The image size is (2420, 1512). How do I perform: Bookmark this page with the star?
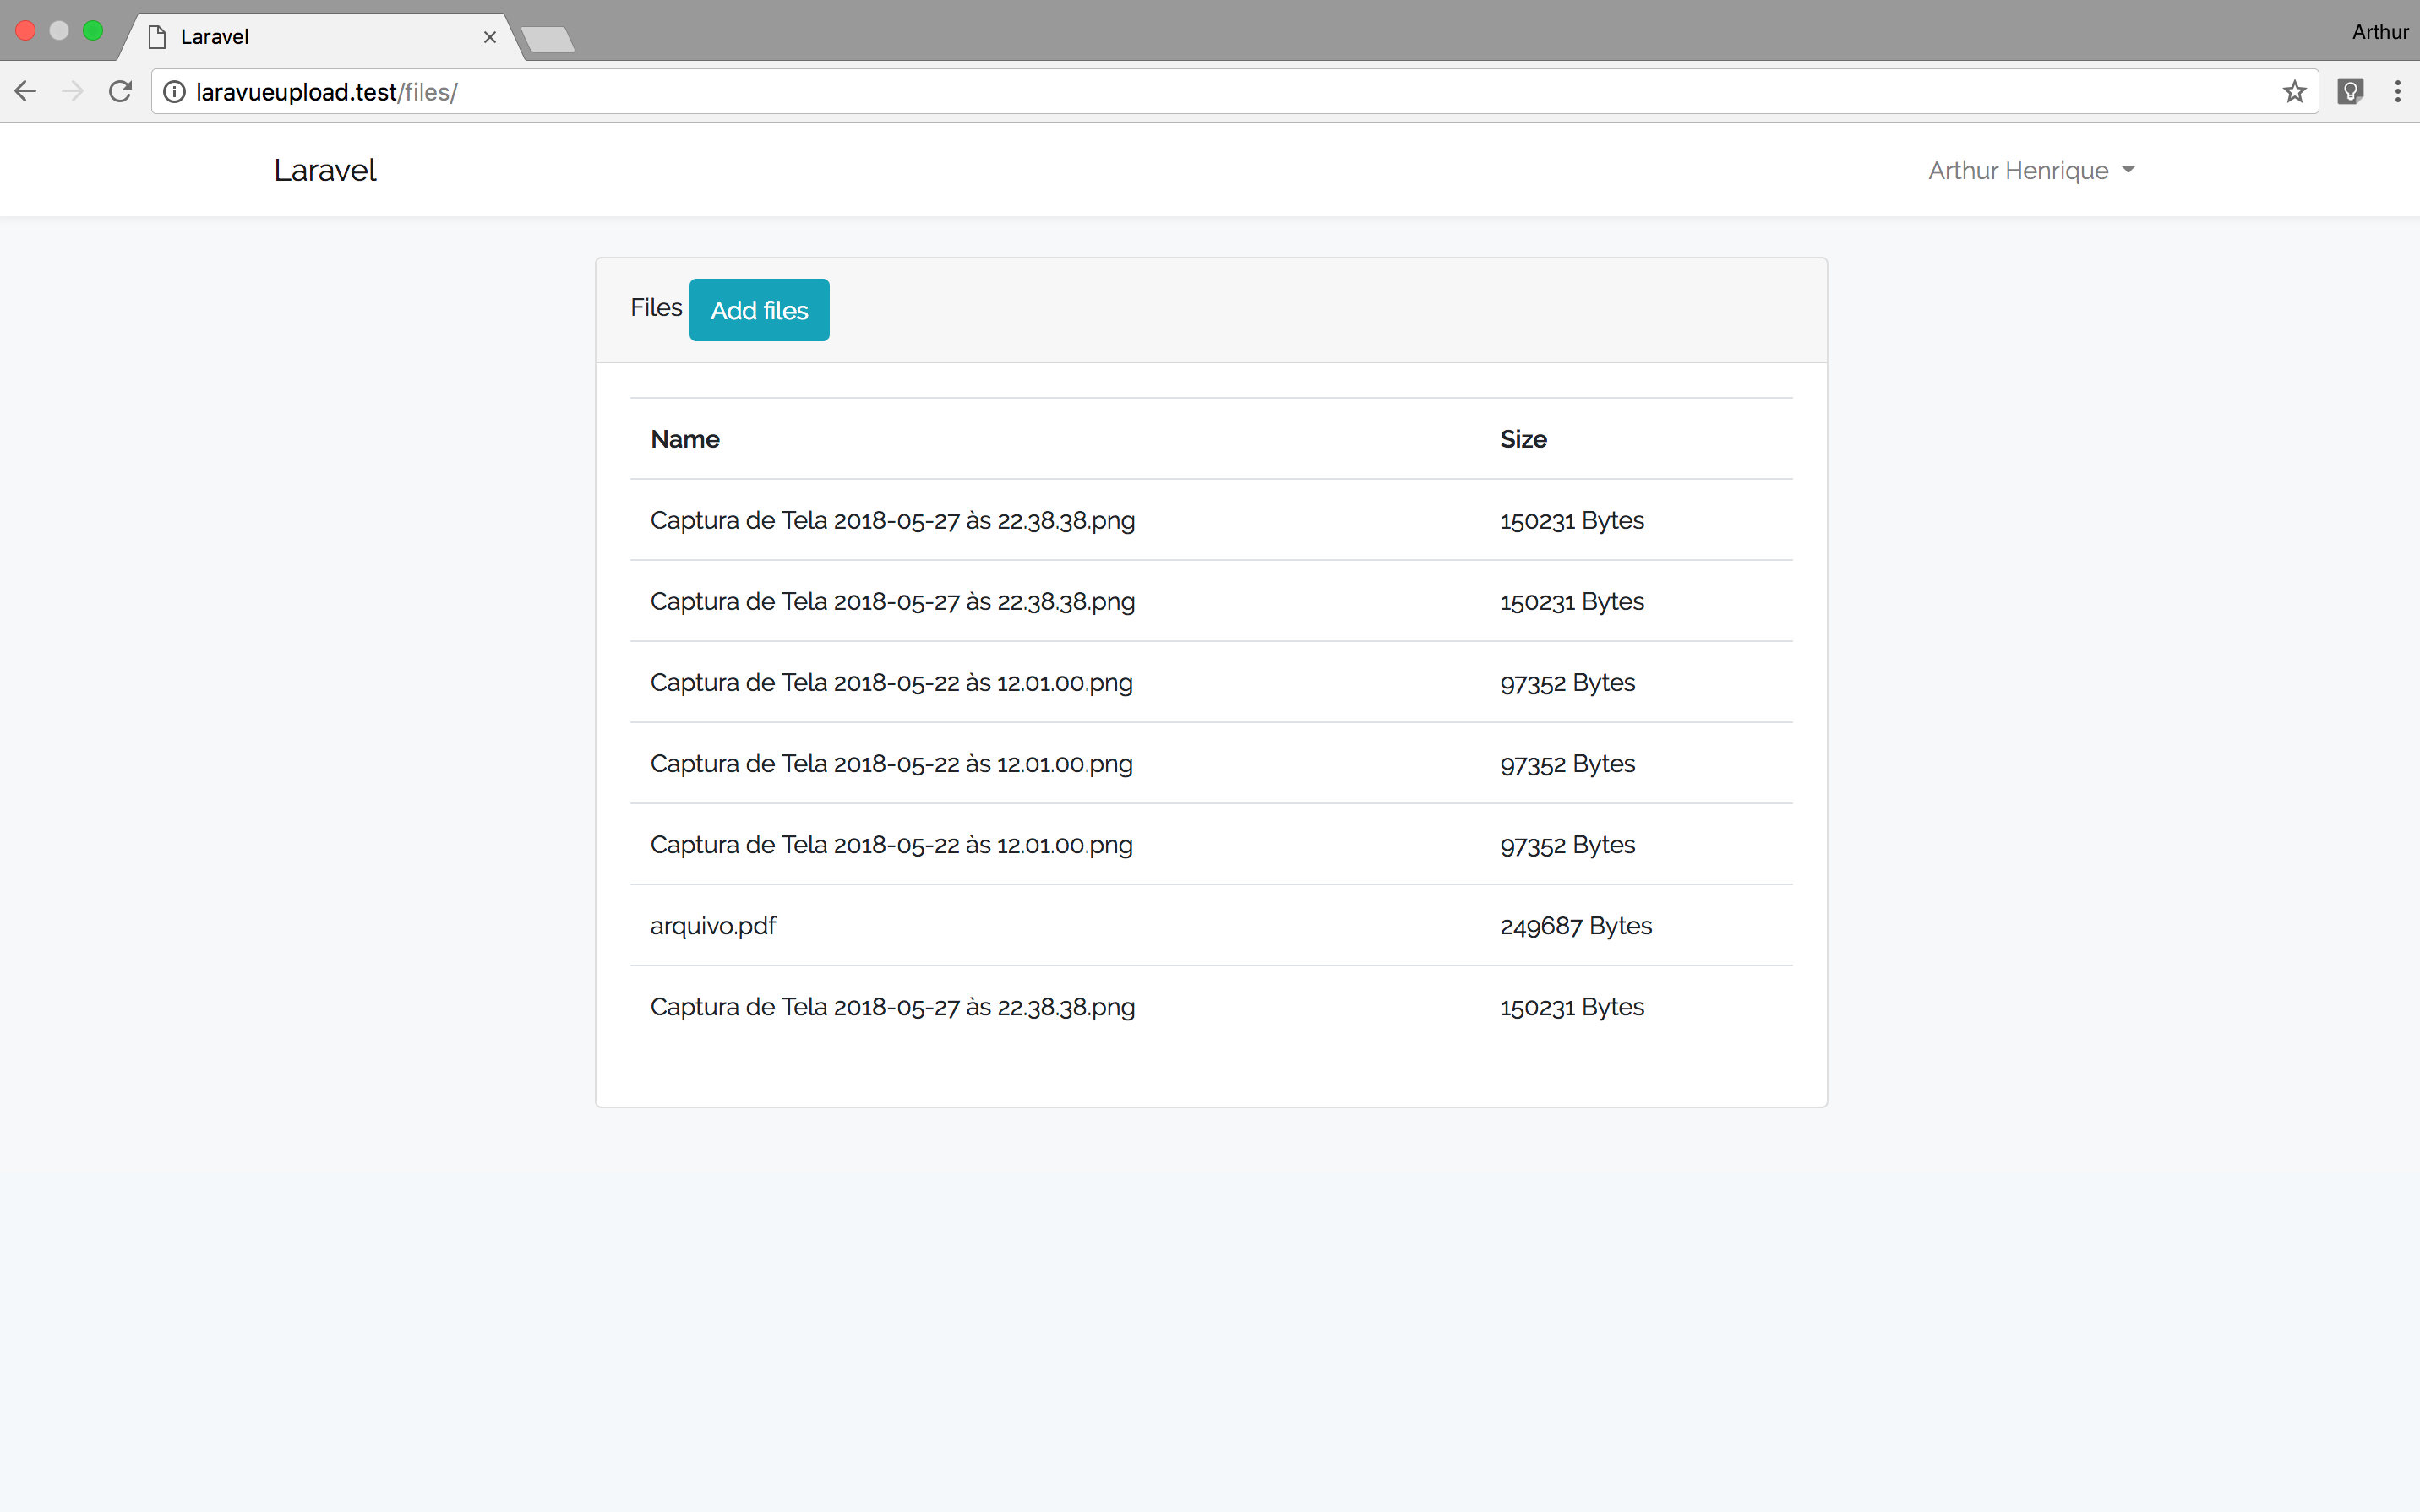point(2294,92)
